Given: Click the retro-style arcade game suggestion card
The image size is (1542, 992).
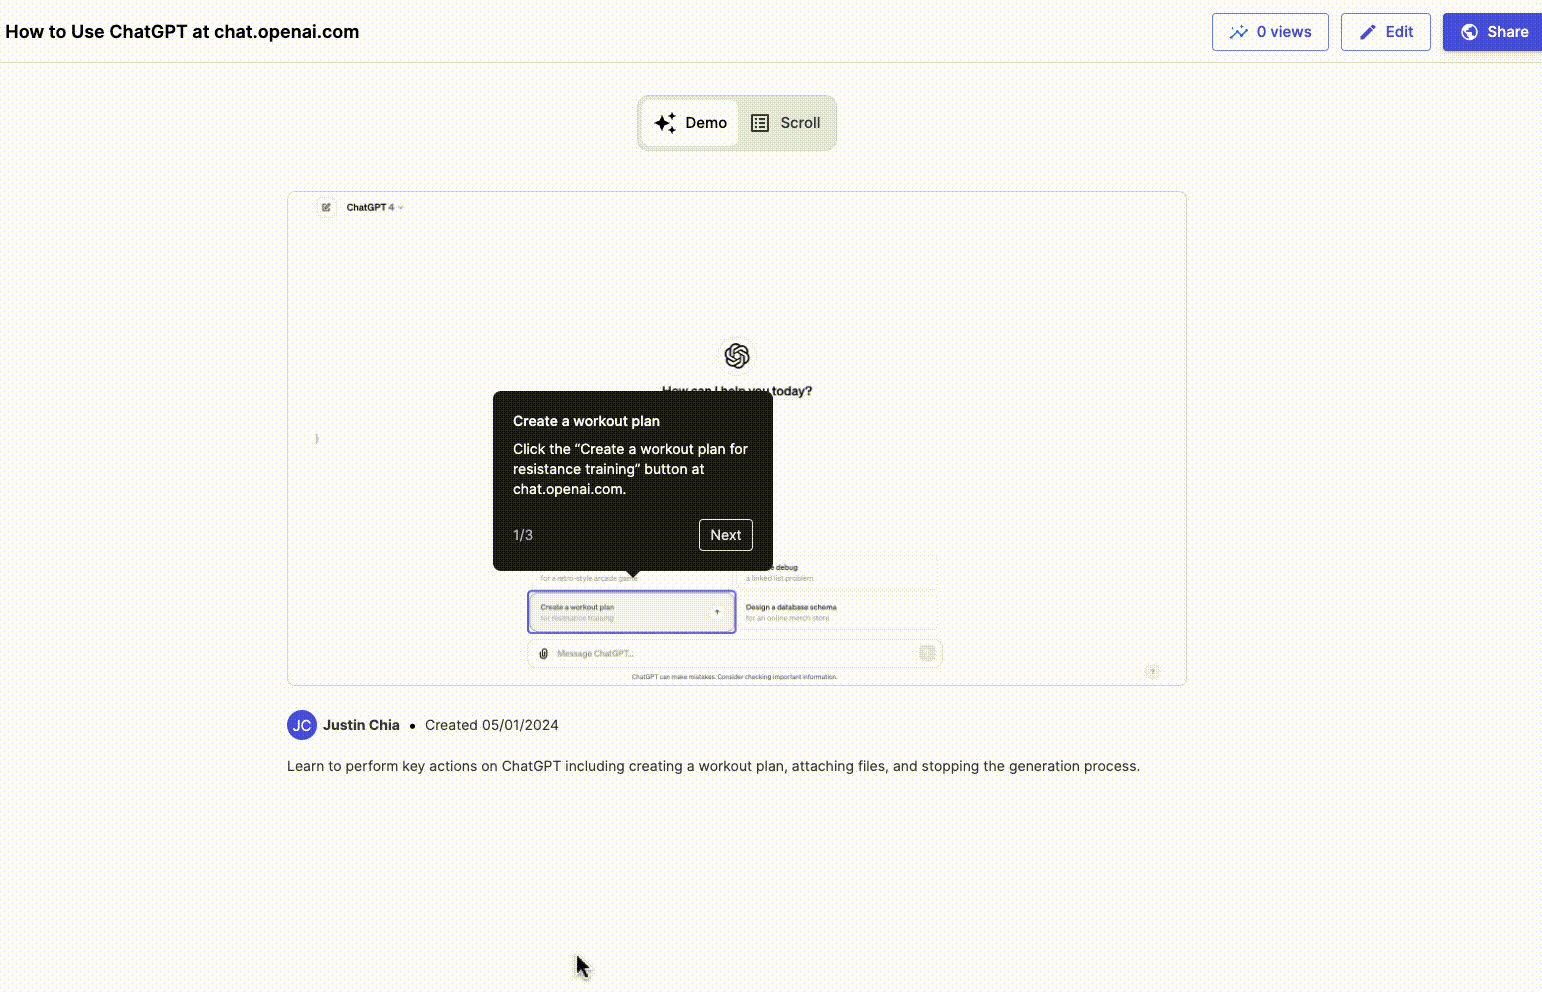Looking at the screenshot, I should coord(632,572).
